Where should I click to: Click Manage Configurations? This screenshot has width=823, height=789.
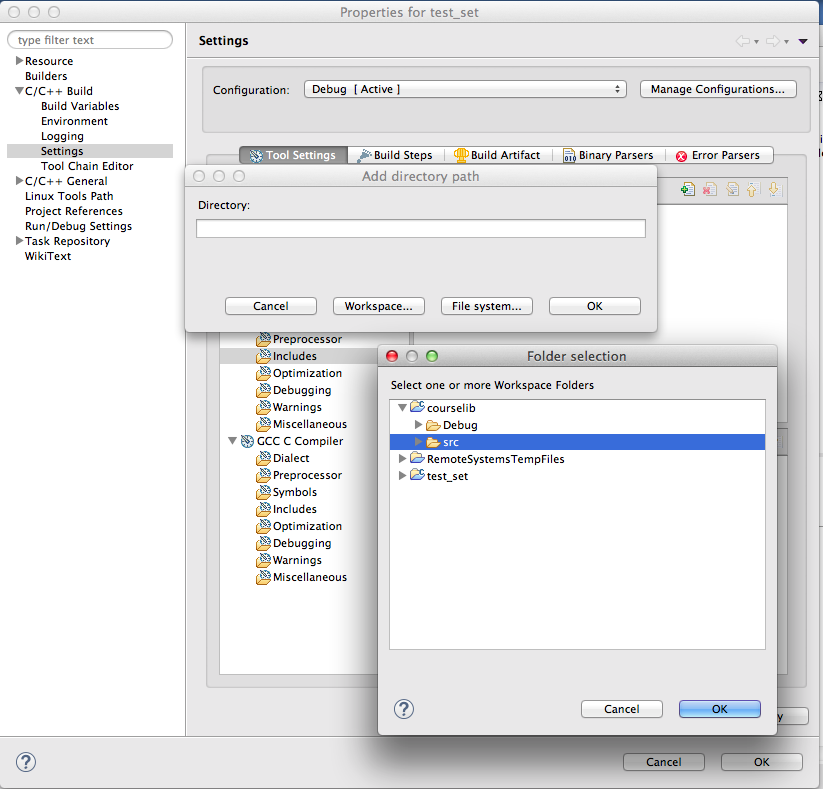pos(718,89)
